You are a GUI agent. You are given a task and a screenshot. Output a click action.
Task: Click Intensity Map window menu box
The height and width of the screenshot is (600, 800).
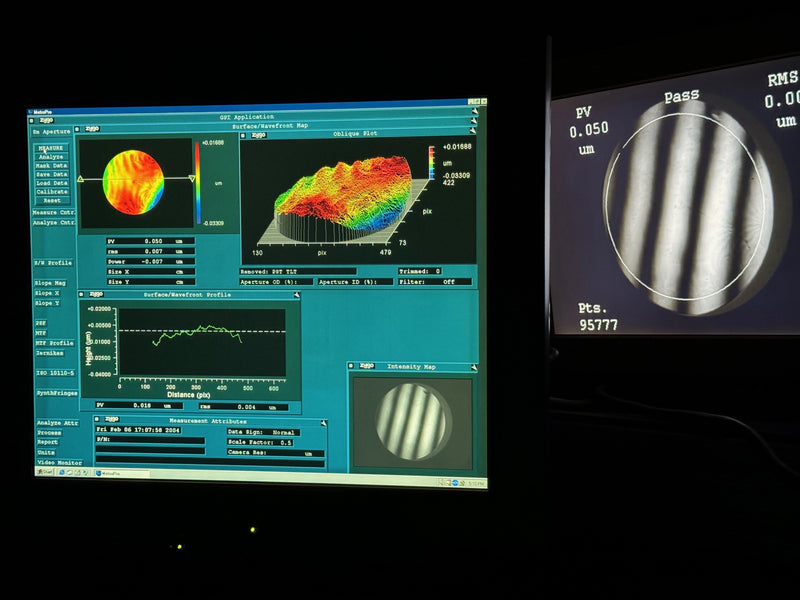click(x=351, y=366)
